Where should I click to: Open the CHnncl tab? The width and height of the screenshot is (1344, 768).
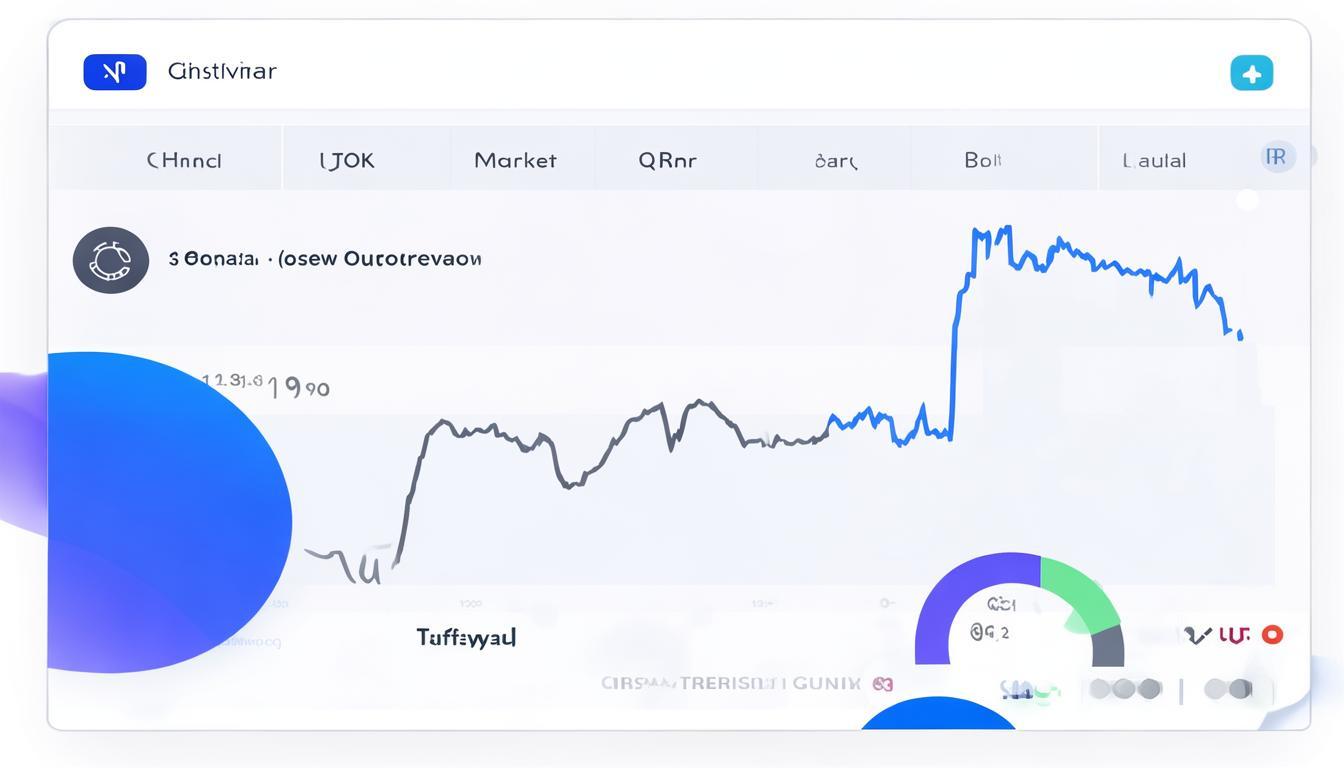tap(184, 160)
